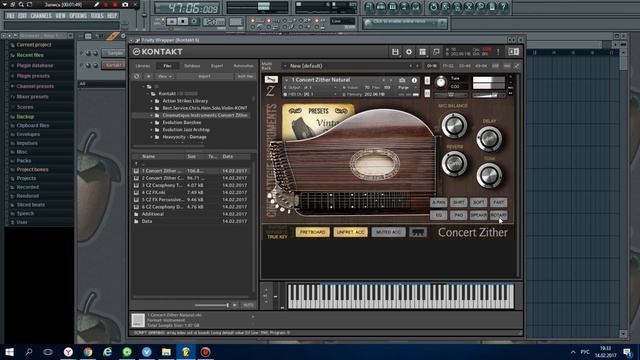The image size is (640, 360).
Task: Open the FL Studio CHANNELS menu
Action: tap(41, 16)
